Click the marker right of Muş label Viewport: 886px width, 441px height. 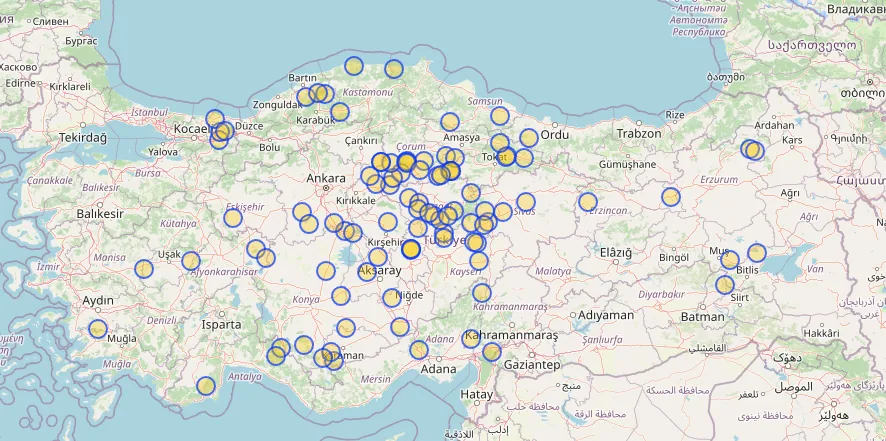pos(730,260)
